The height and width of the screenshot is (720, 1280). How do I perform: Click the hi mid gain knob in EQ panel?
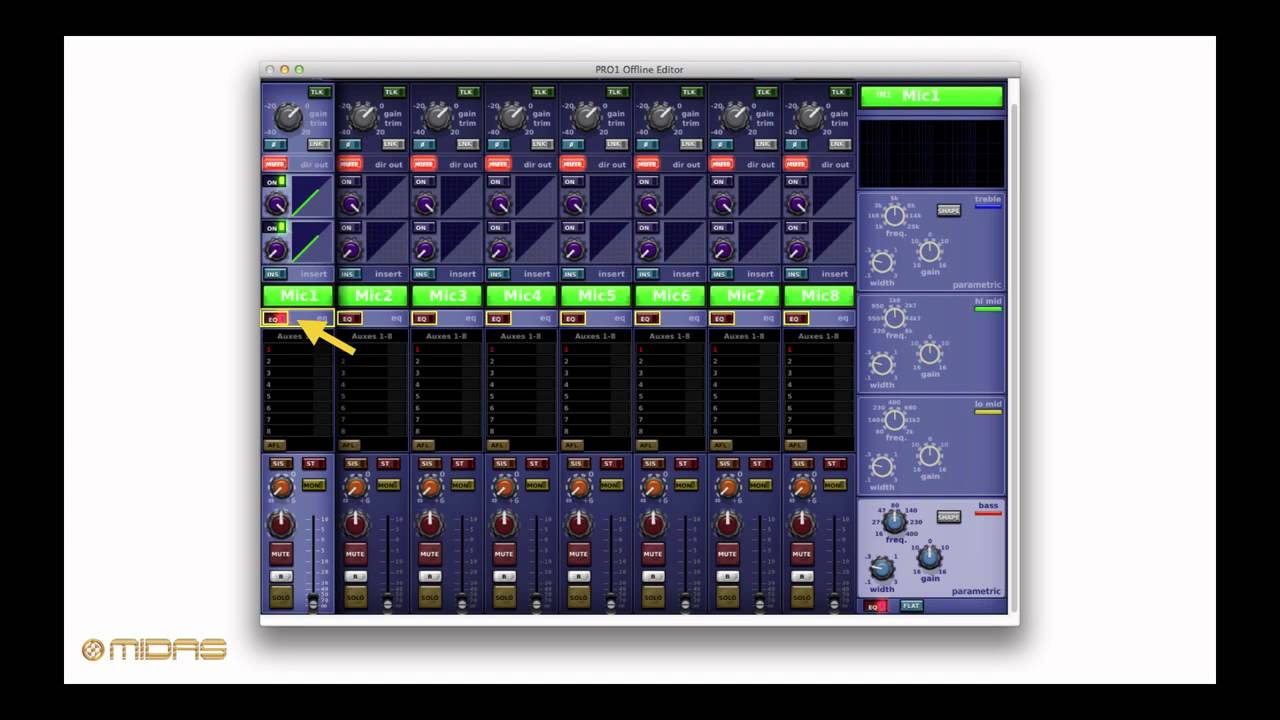(x=930, y=353)
